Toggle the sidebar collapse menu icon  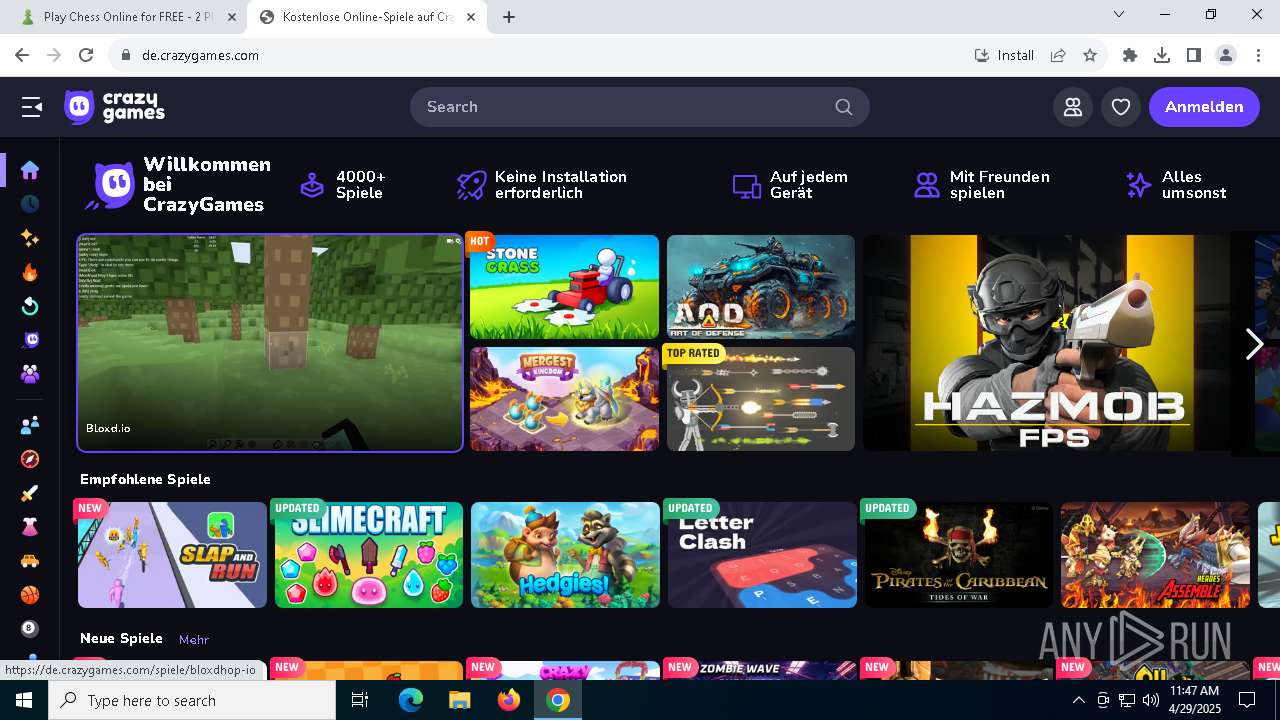[x=32, y=107]
